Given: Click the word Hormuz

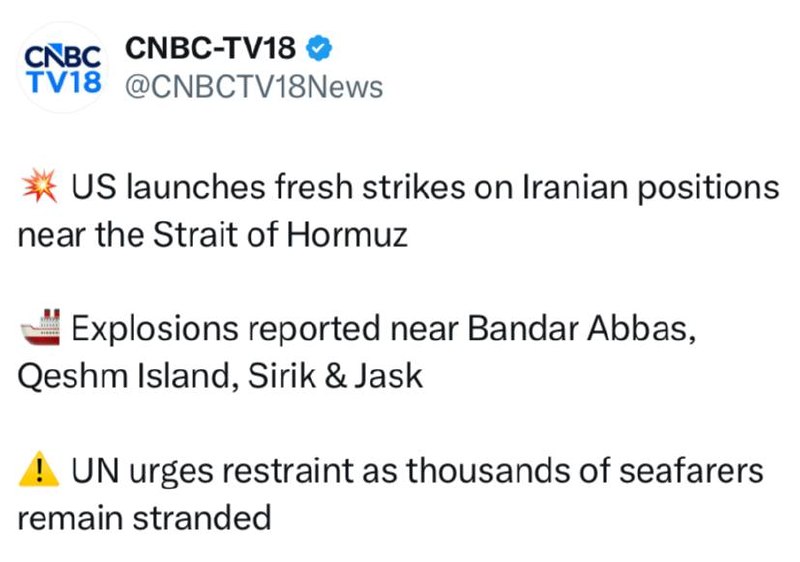Looking at the screenshot, I should coord(346,236).
